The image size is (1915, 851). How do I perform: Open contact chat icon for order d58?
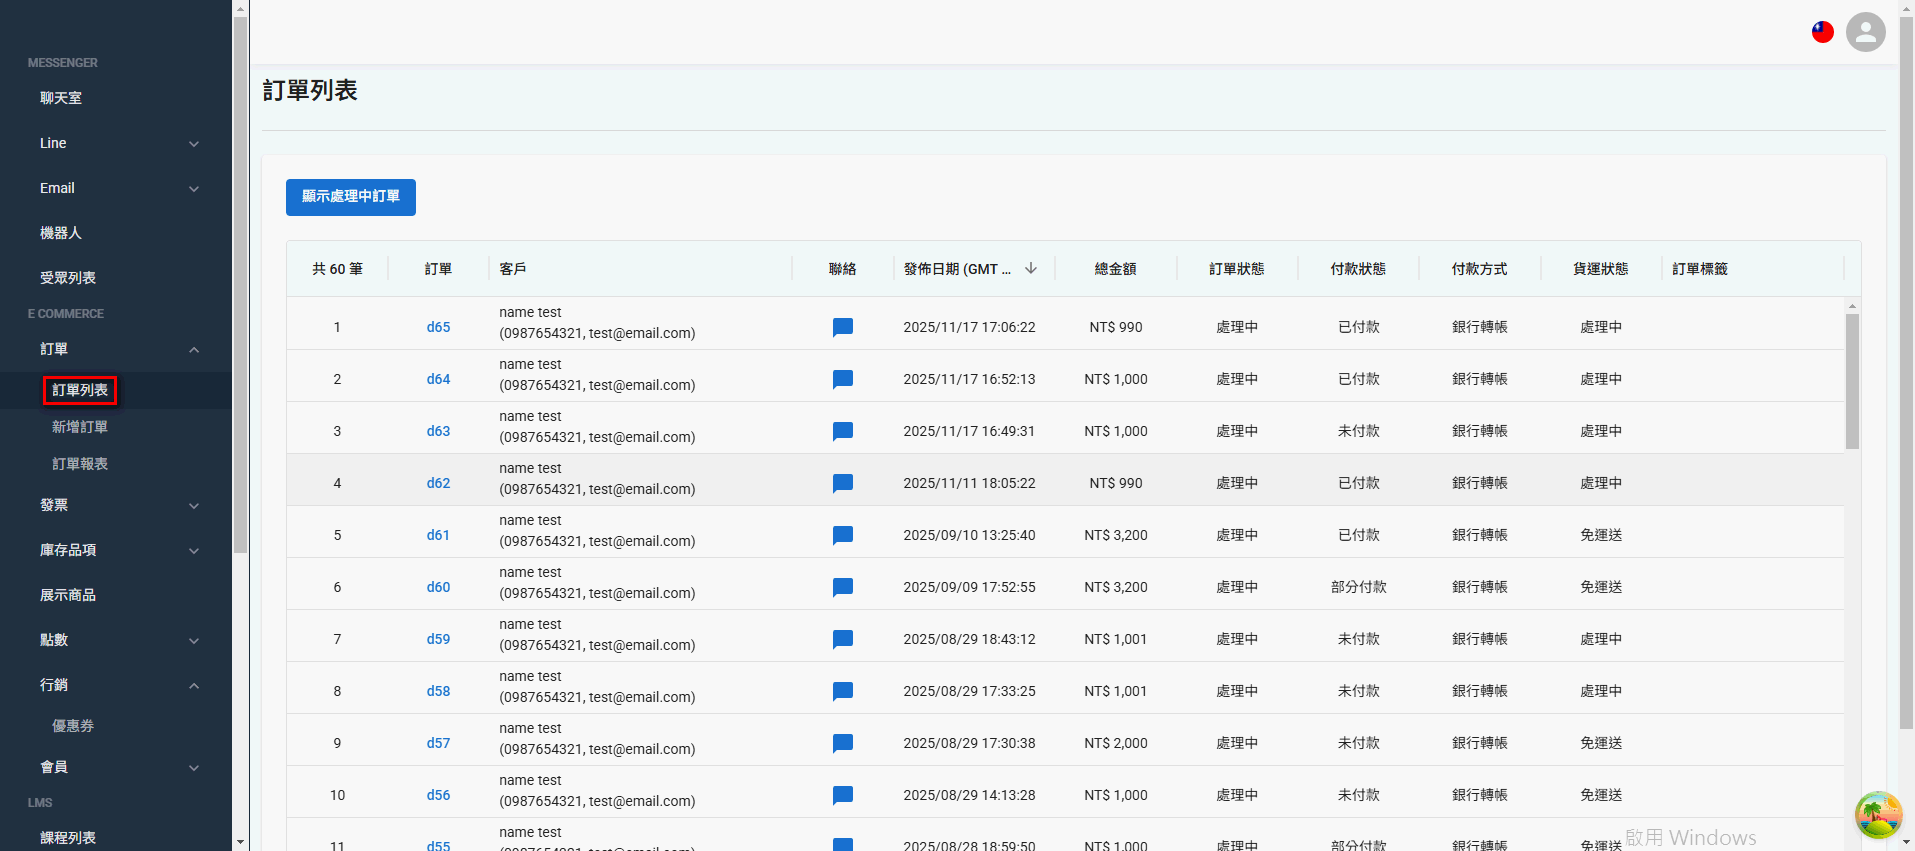[843, 691]
